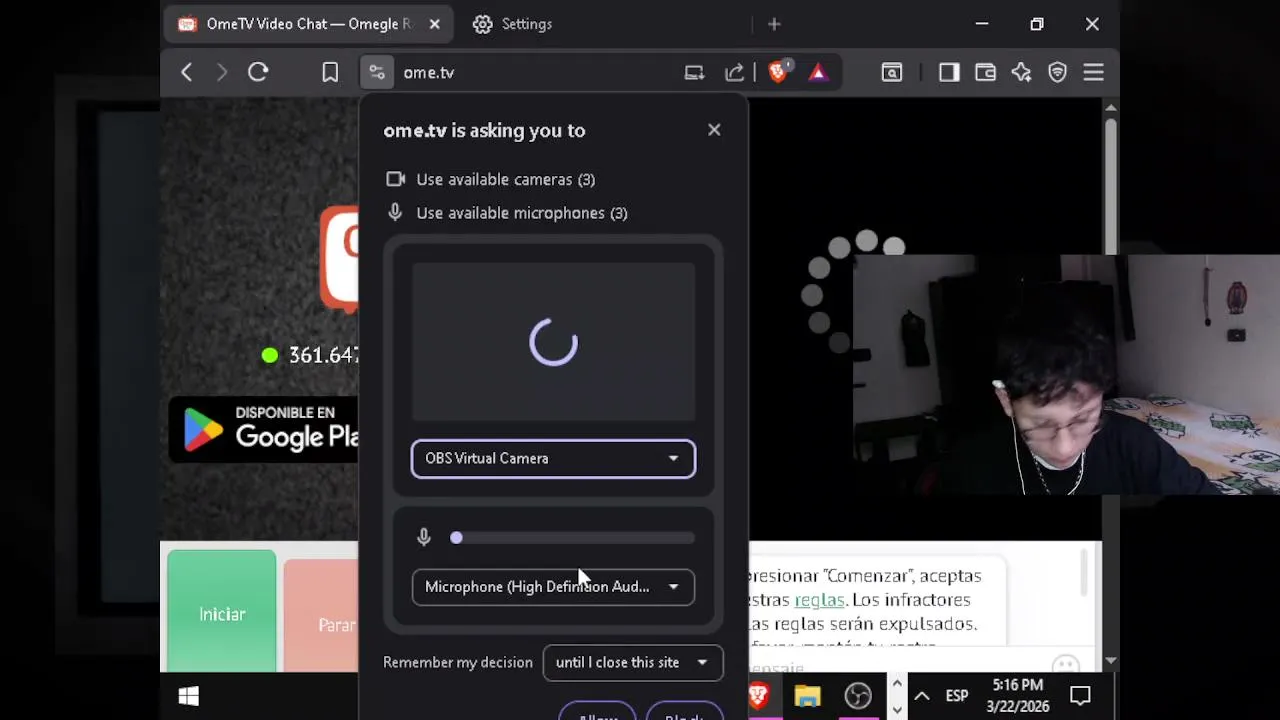This screenshot has width=1280, height=720.
Task: Close the OmeTV Video Chat tab
Action: point(434,24)
